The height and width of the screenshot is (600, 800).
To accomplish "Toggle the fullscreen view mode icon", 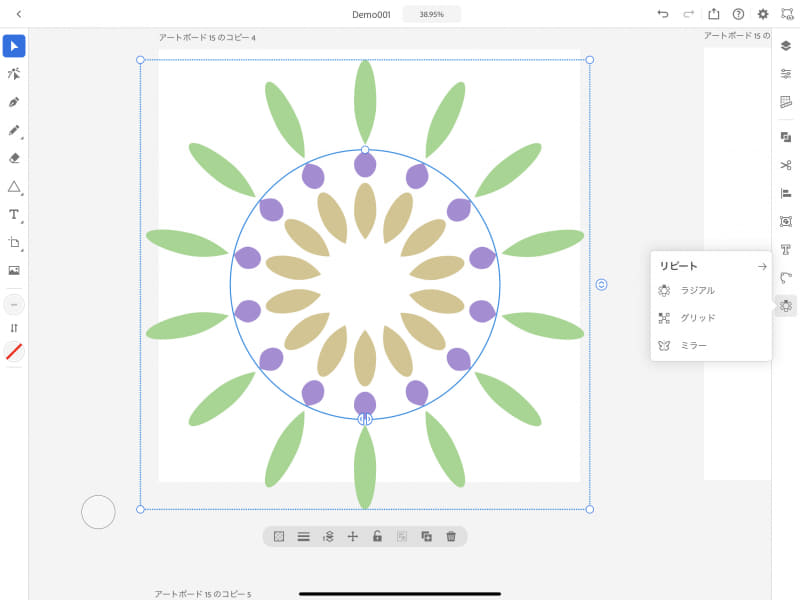I will (x=787, y=14).
